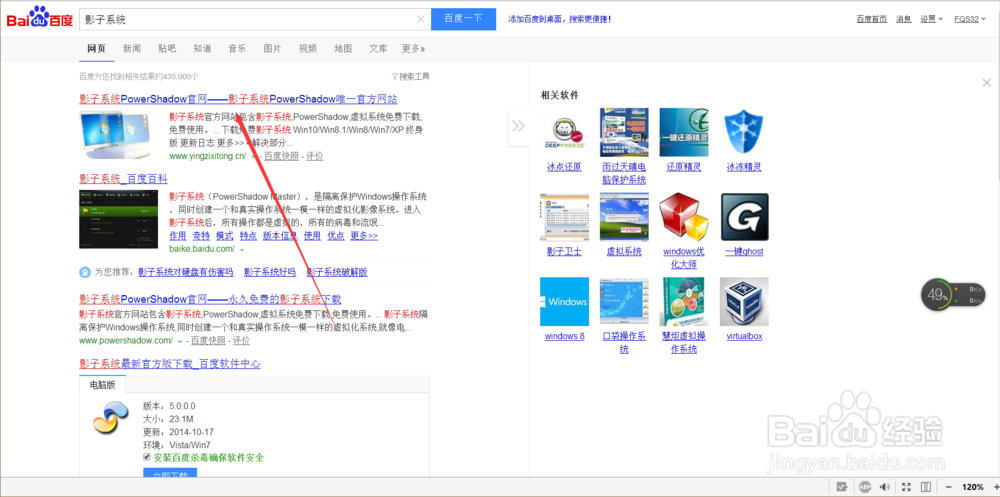Viewport: 1000px width, 497px height.
Task: Expand the 设置 dropdown
Action: (x=931, y=19)
